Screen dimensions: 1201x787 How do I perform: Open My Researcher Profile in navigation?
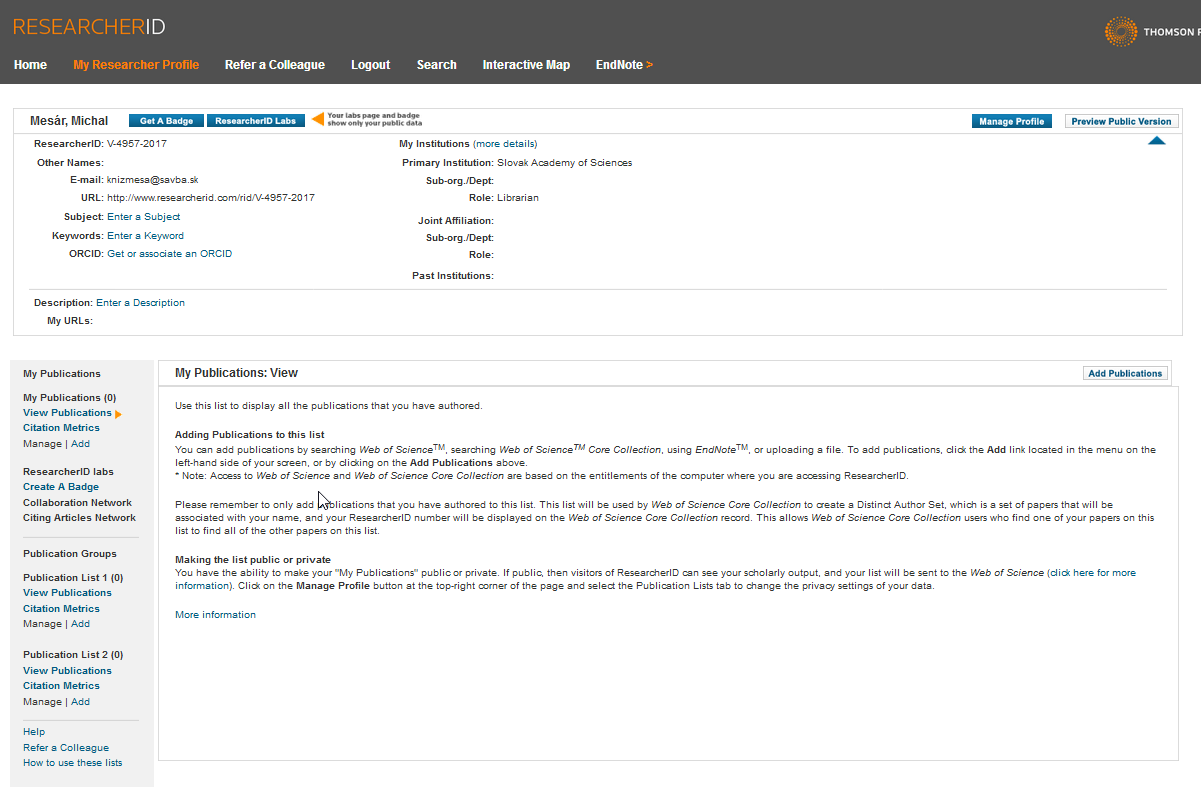pos(136,65)
